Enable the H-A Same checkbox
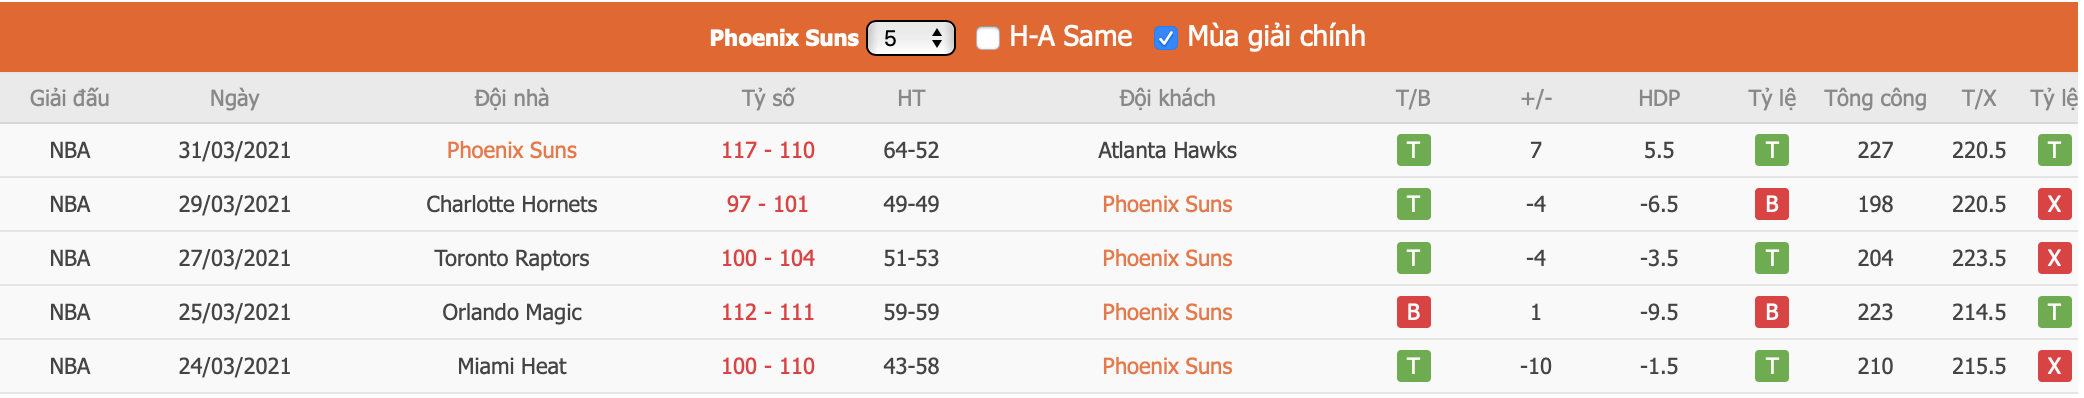Screen dimensions: 2084x398 coord(988,38)
